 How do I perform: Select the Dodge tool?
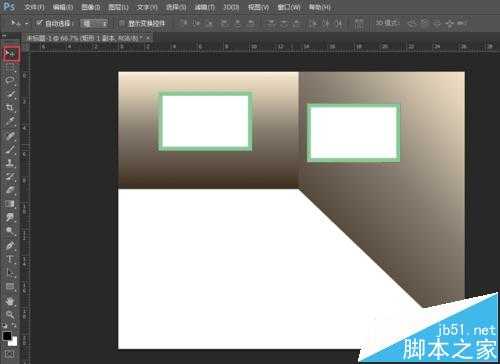tap(10, 231)
